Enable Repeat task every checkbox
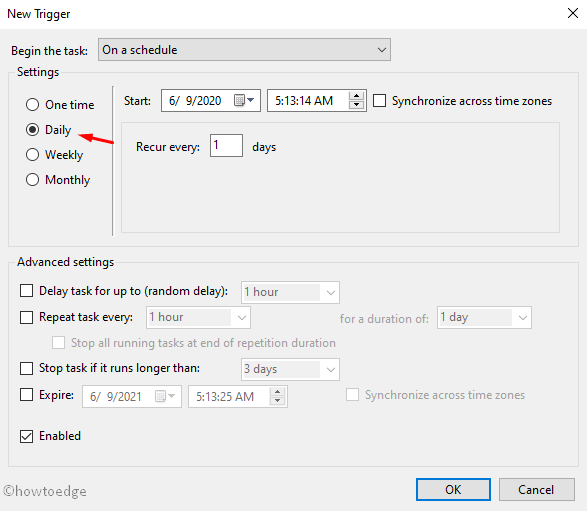 (x=26, y=317)
